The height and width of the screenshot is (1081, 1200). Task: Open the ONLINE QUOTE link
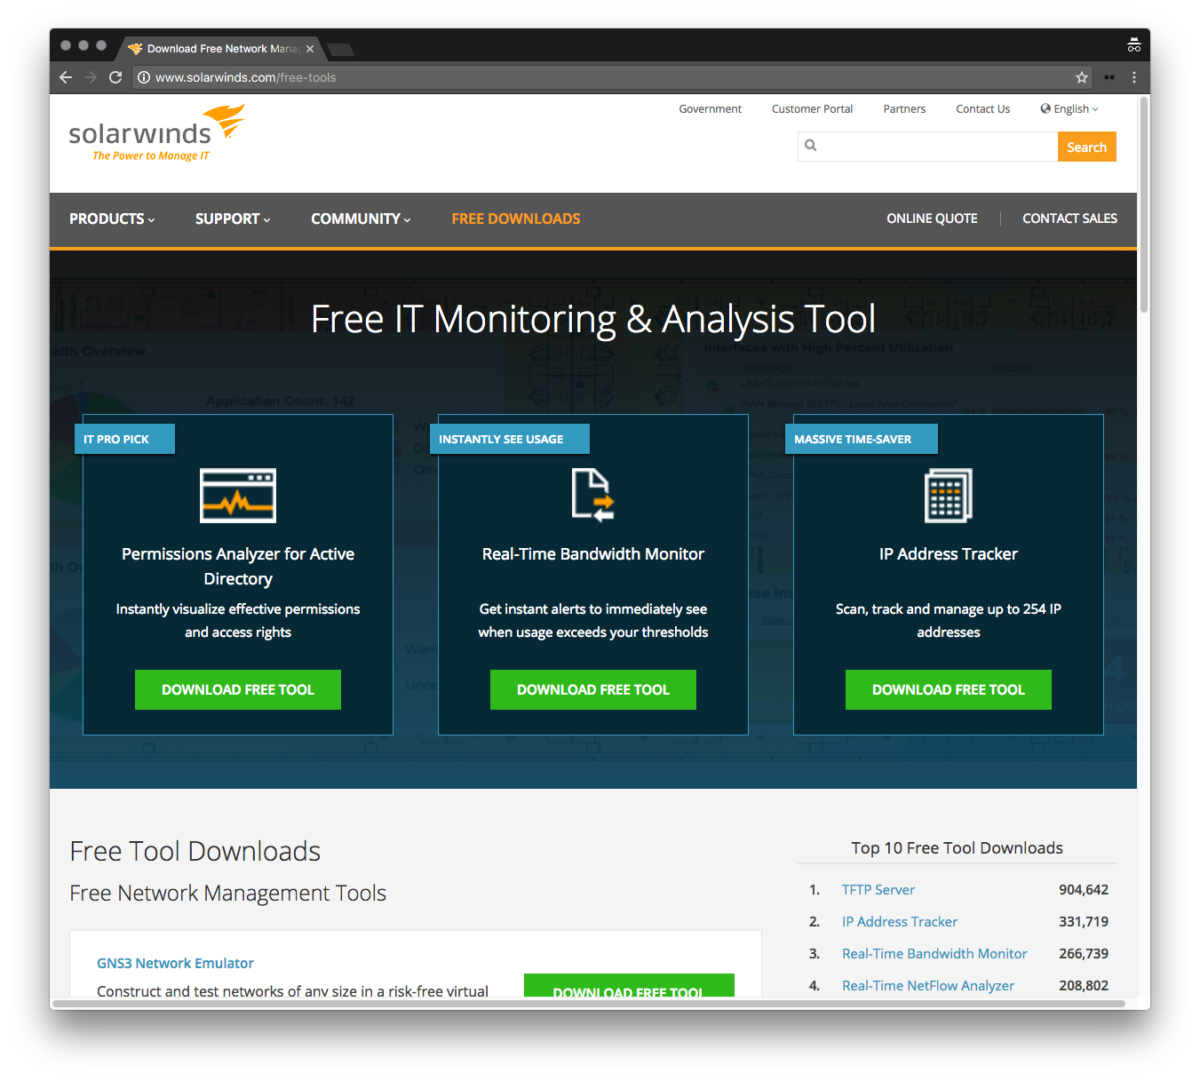tap(932, 218)
